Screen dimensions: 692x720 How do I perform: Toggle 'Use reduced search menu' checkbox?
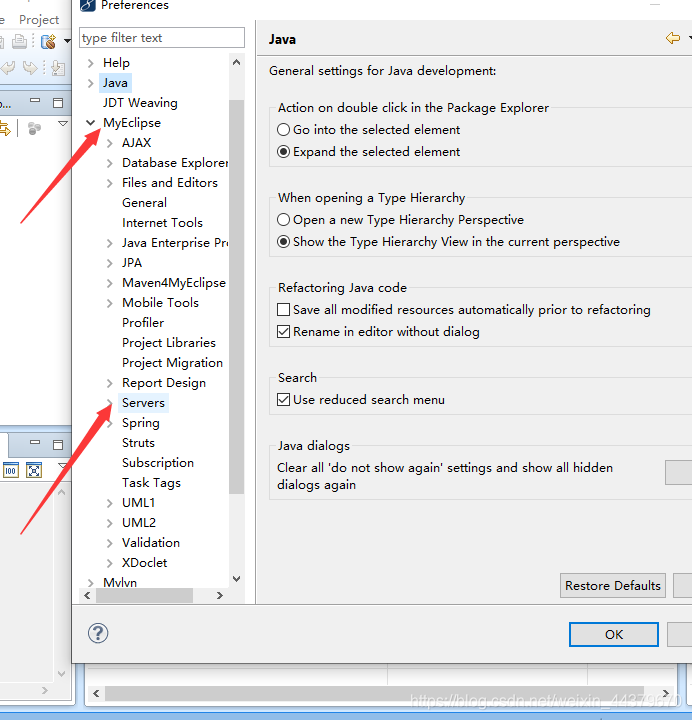pyautogui.click(x=283, y=399)
